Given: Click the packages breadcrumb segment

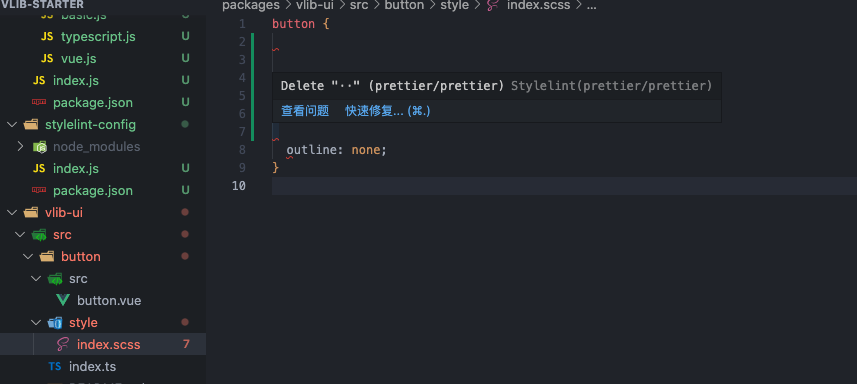Looking at the screenshot, I should point(251,5).
